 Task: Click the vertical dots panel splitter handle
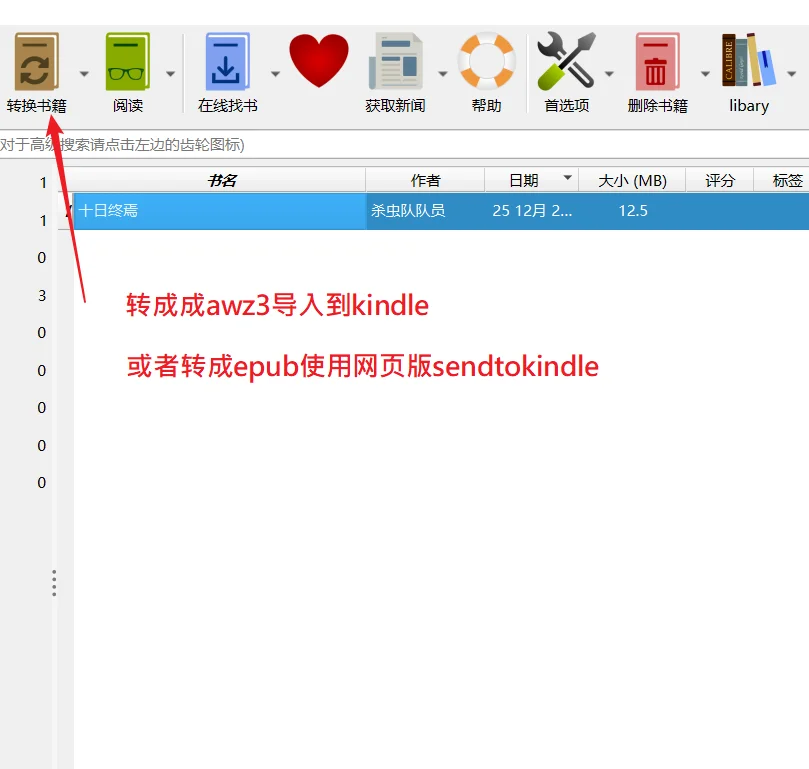click(54, 583)
